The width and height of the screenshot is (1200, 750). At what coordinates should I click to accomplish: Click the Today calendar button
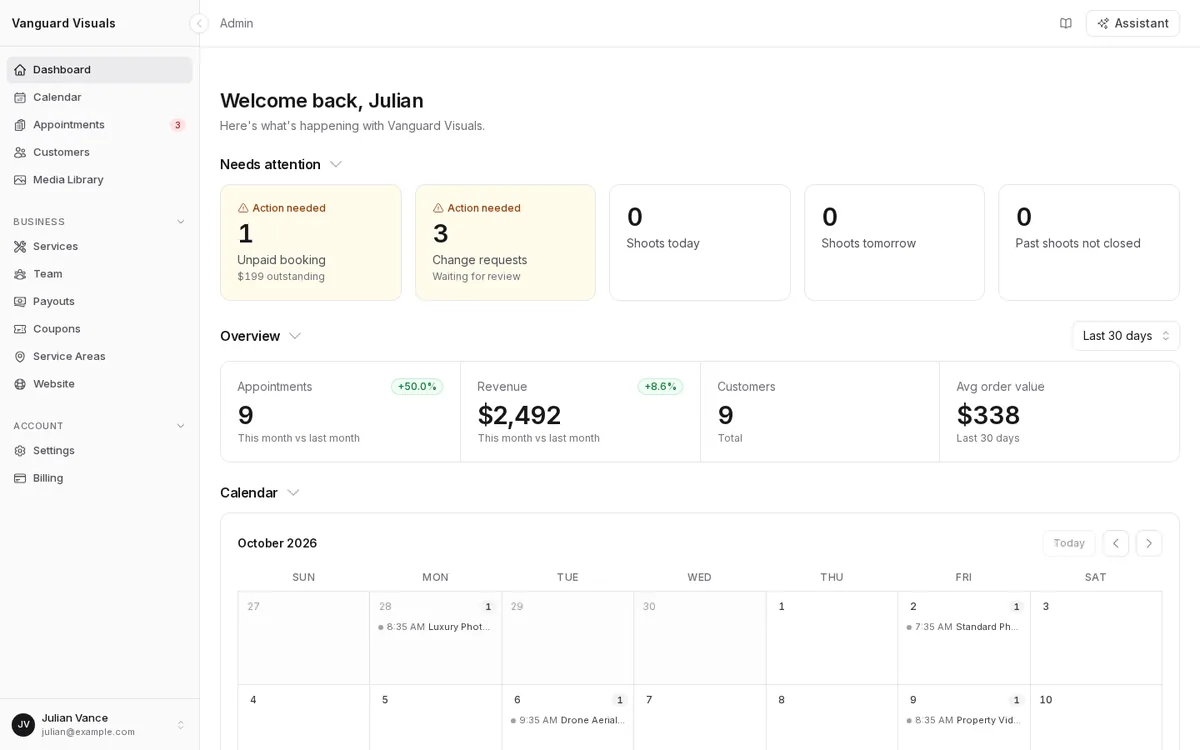coord(1069,543)
